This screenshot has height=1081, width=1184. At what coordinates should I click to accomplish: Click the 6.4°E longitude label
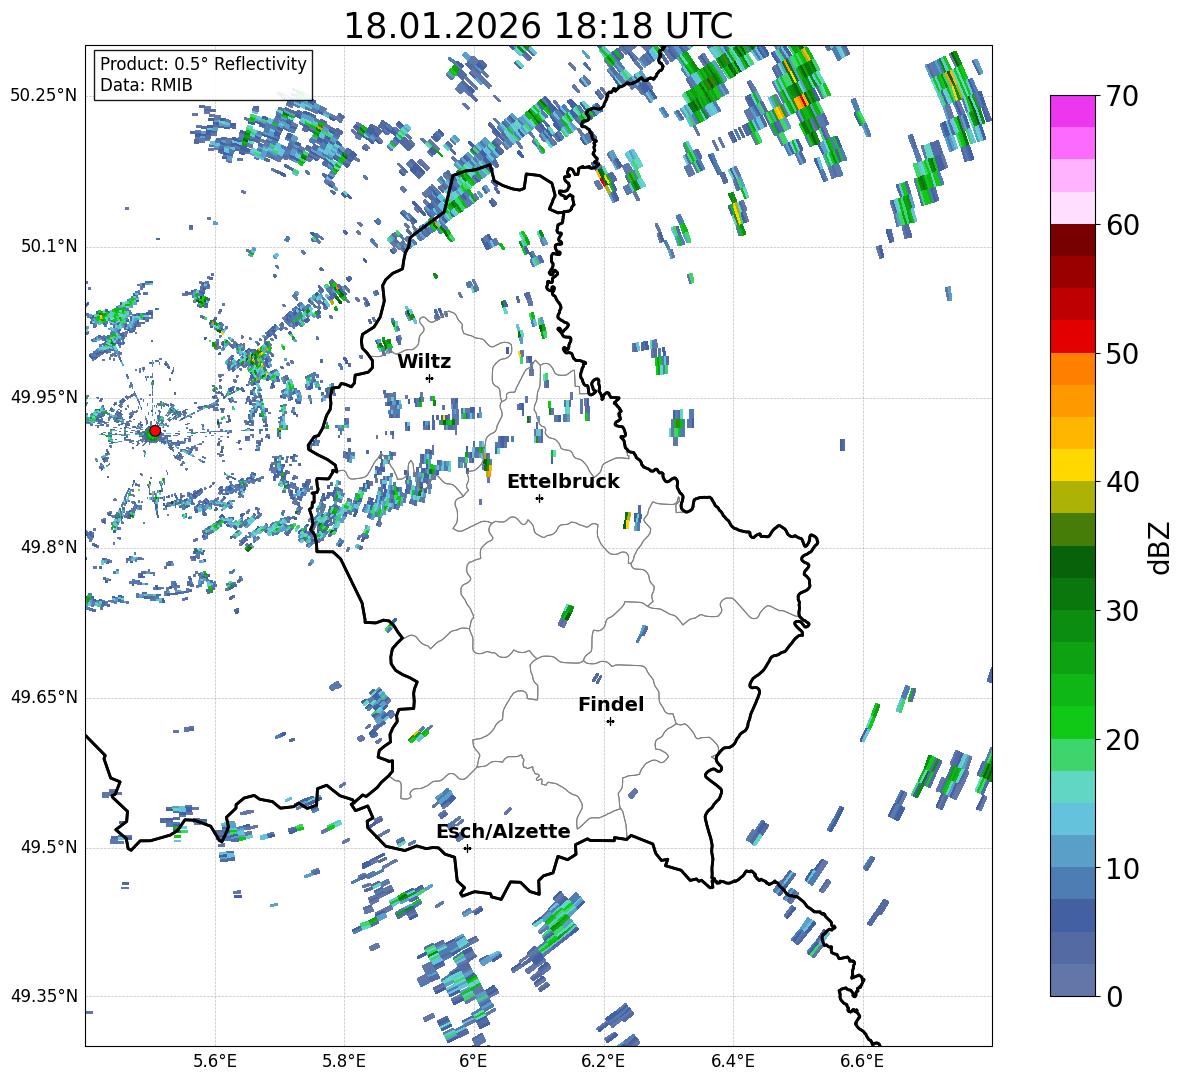[x=732, y=1061]
